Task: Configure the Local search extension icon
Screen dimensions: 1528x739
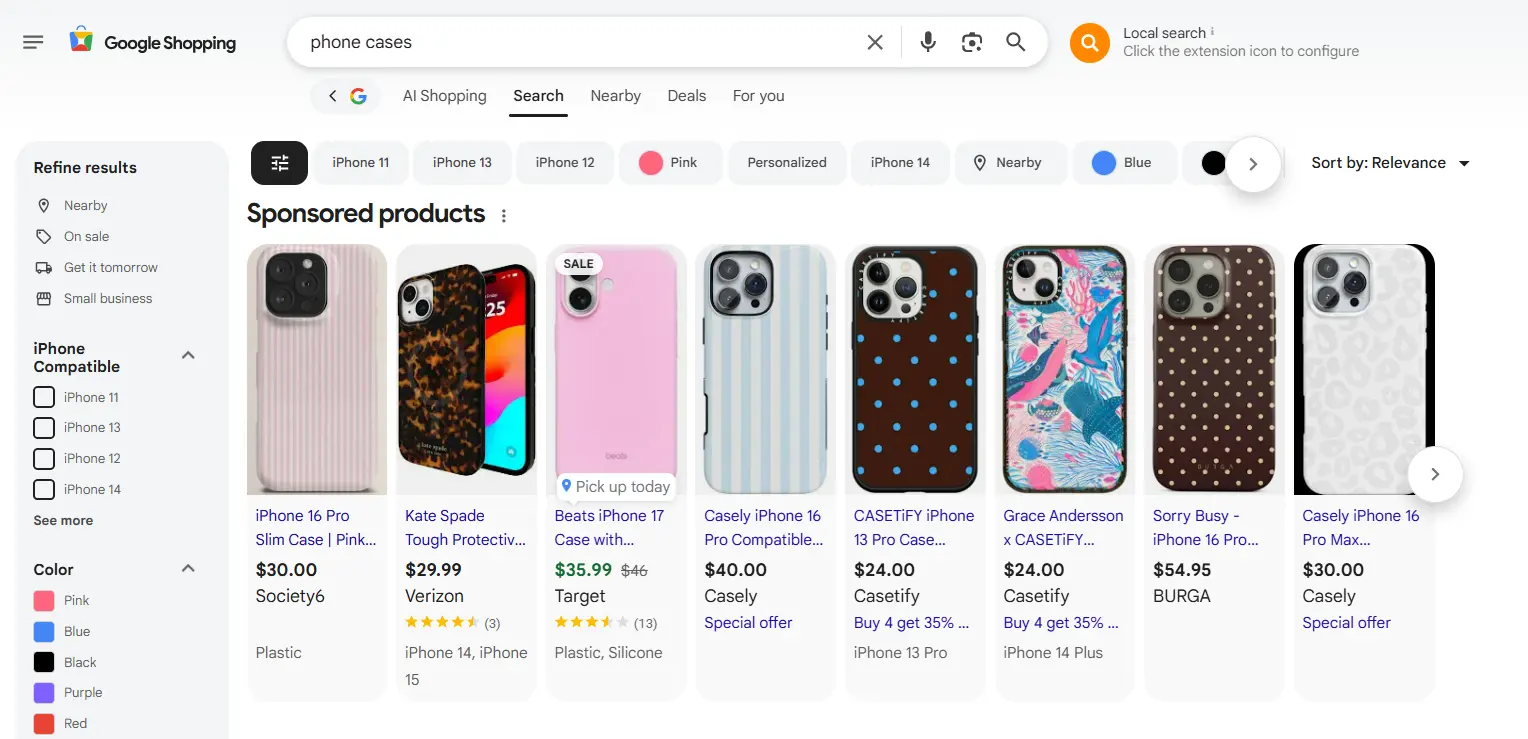Action: pyautogui.click(x=1089, y=42)
